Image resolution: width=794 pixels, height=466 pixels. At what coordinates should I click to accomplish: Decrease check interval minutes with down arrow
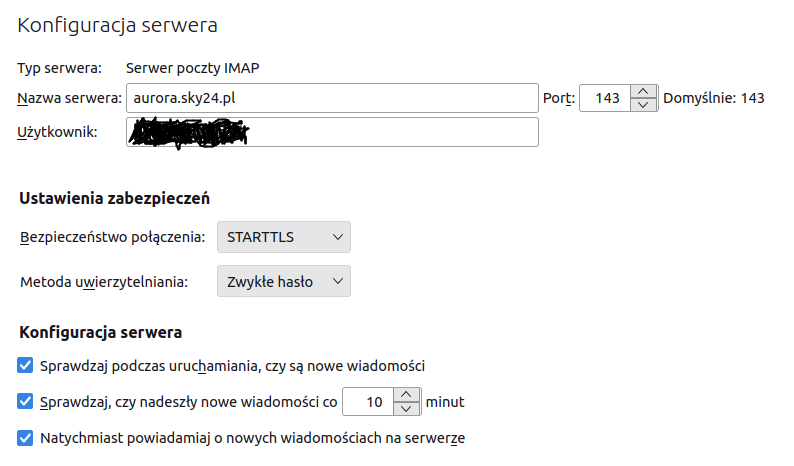(x=406, y=409)
